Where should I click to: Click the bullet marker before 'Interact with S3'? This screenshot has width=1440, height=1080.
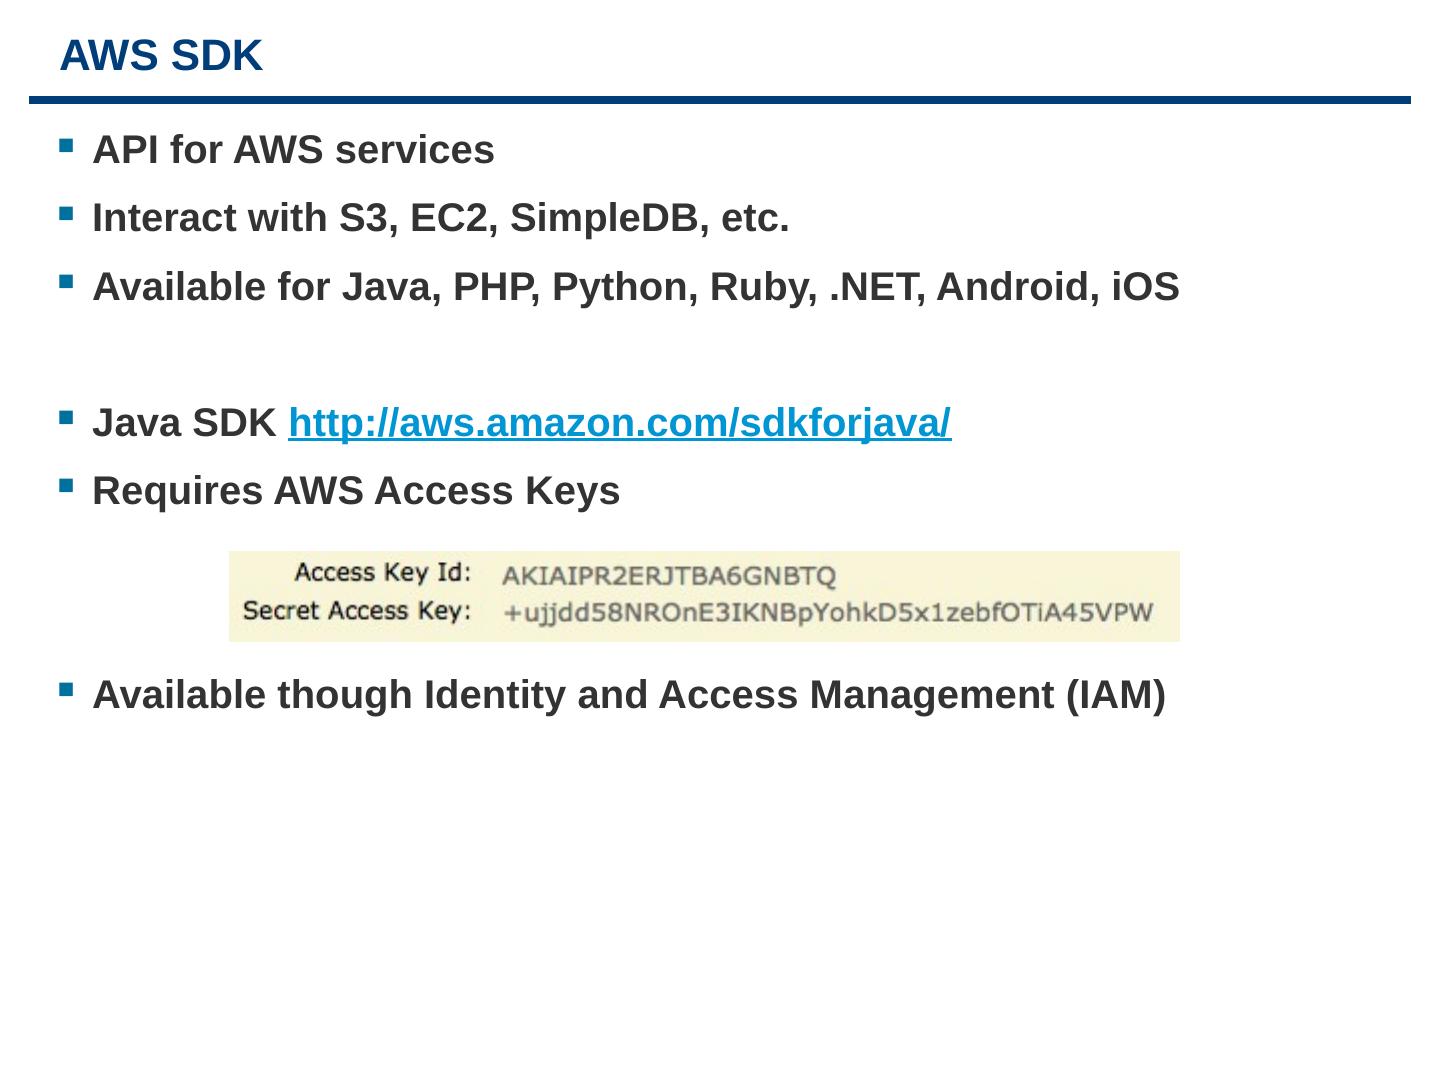click(66, 214)
